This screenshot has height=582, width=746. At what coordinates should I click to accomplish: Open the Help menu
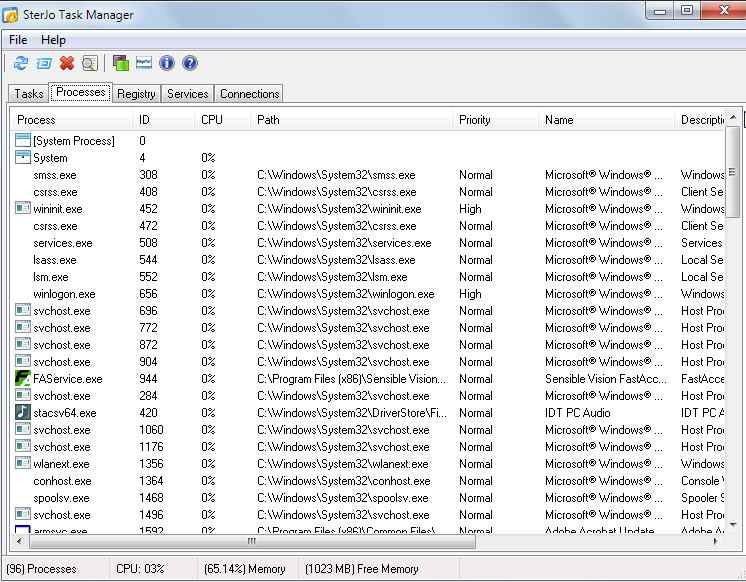[53, 40]
